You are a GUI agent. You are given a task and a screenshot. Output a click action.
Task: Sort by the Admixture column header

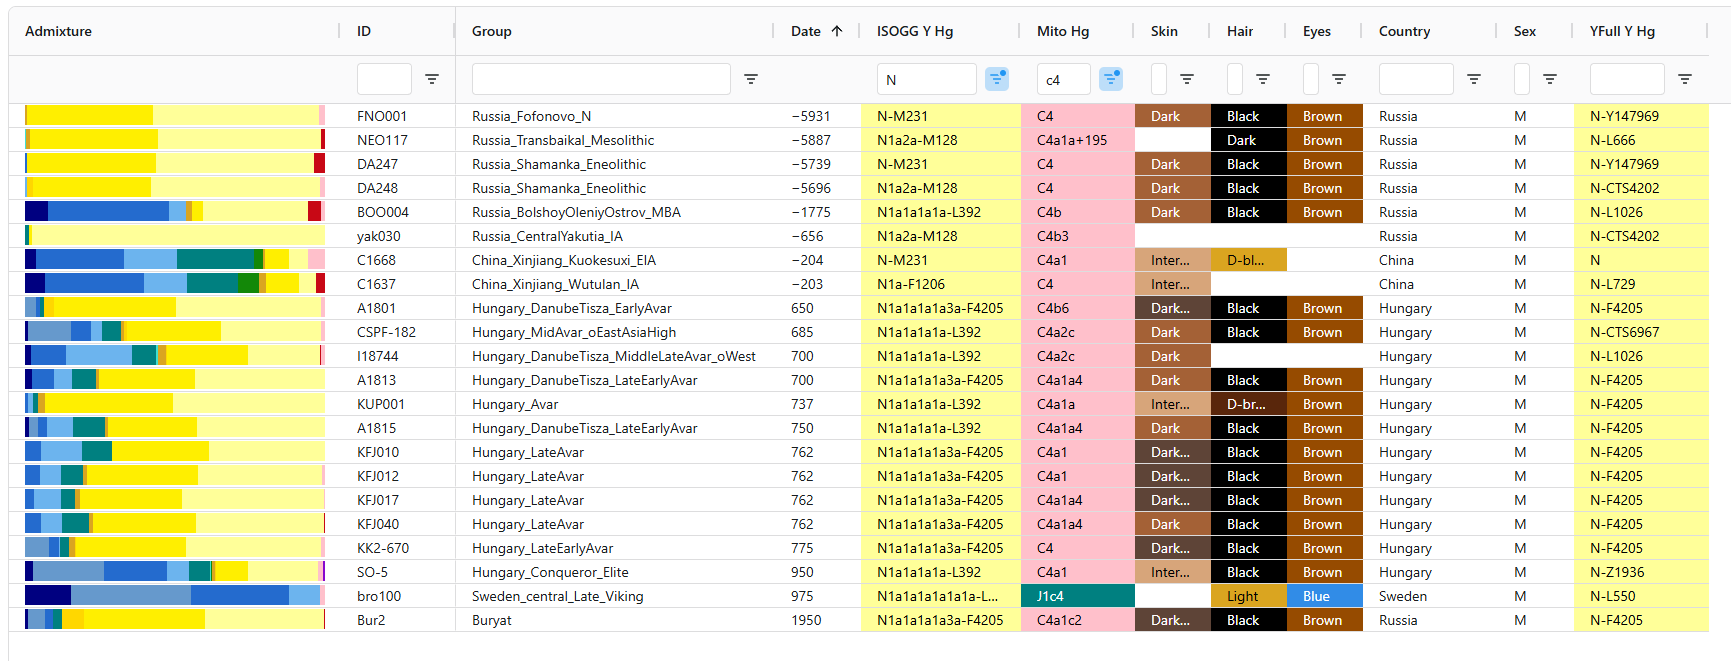[58, 31]
